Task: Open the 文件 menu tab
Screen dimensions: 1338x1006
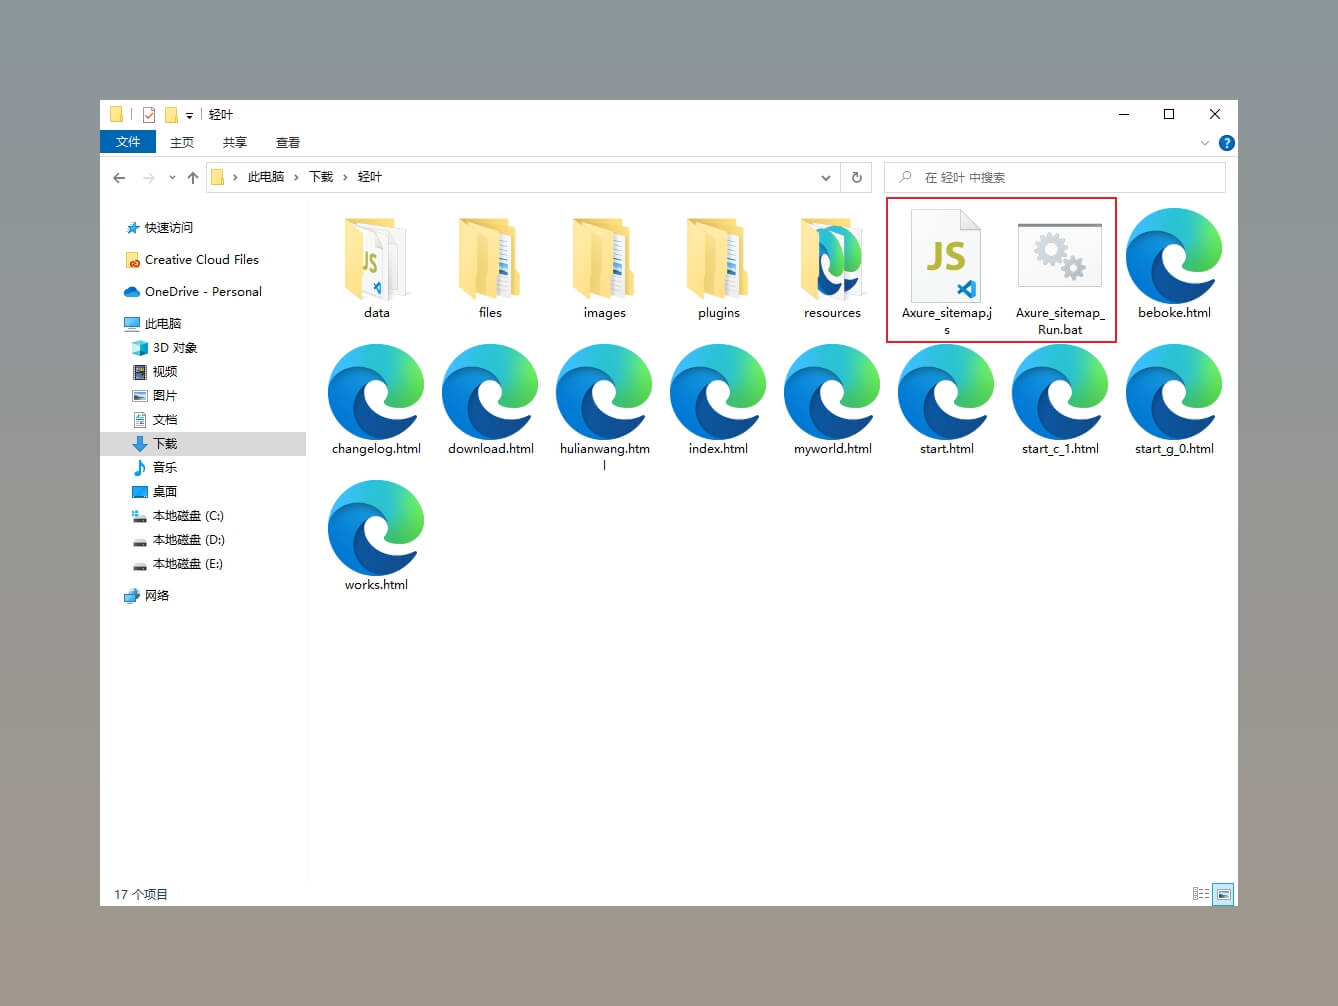Action: click(128, 142)
